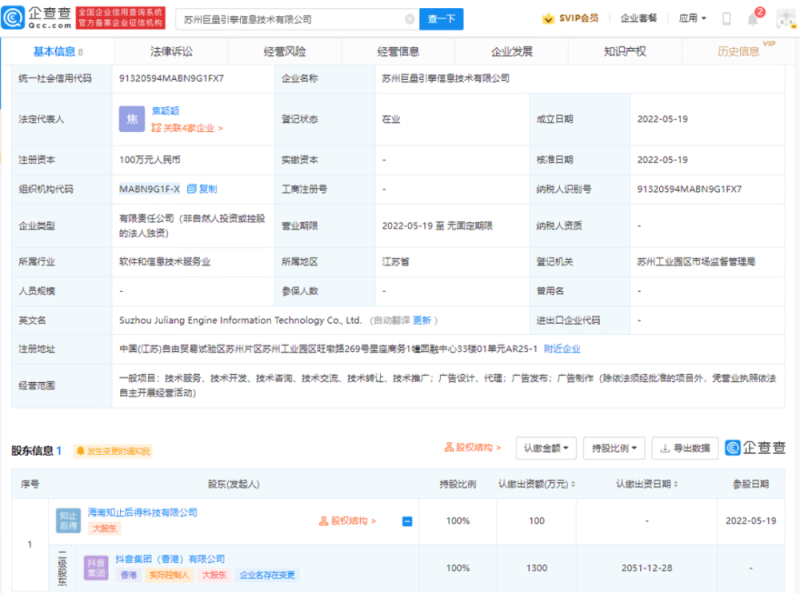Click the mobile phone icon near 应用

727,18
